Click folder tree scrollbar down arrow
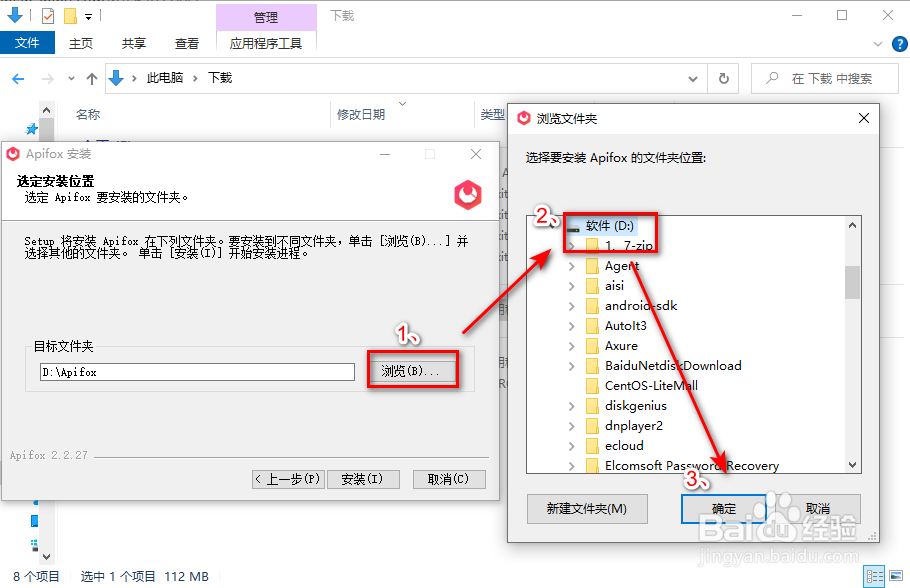The image size is (910, 588). tap(852, 465)
